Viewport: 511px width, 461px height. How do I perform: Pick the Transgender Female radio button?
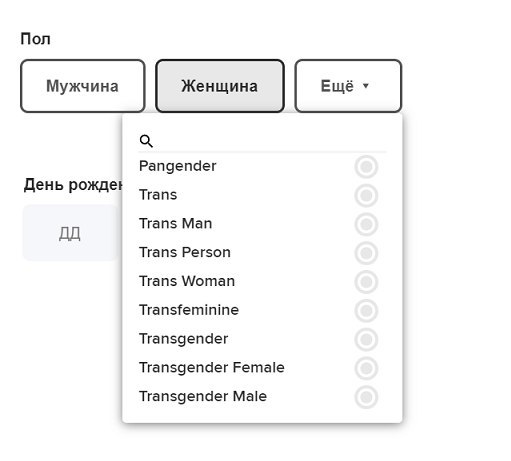click(x=366, y=368)
